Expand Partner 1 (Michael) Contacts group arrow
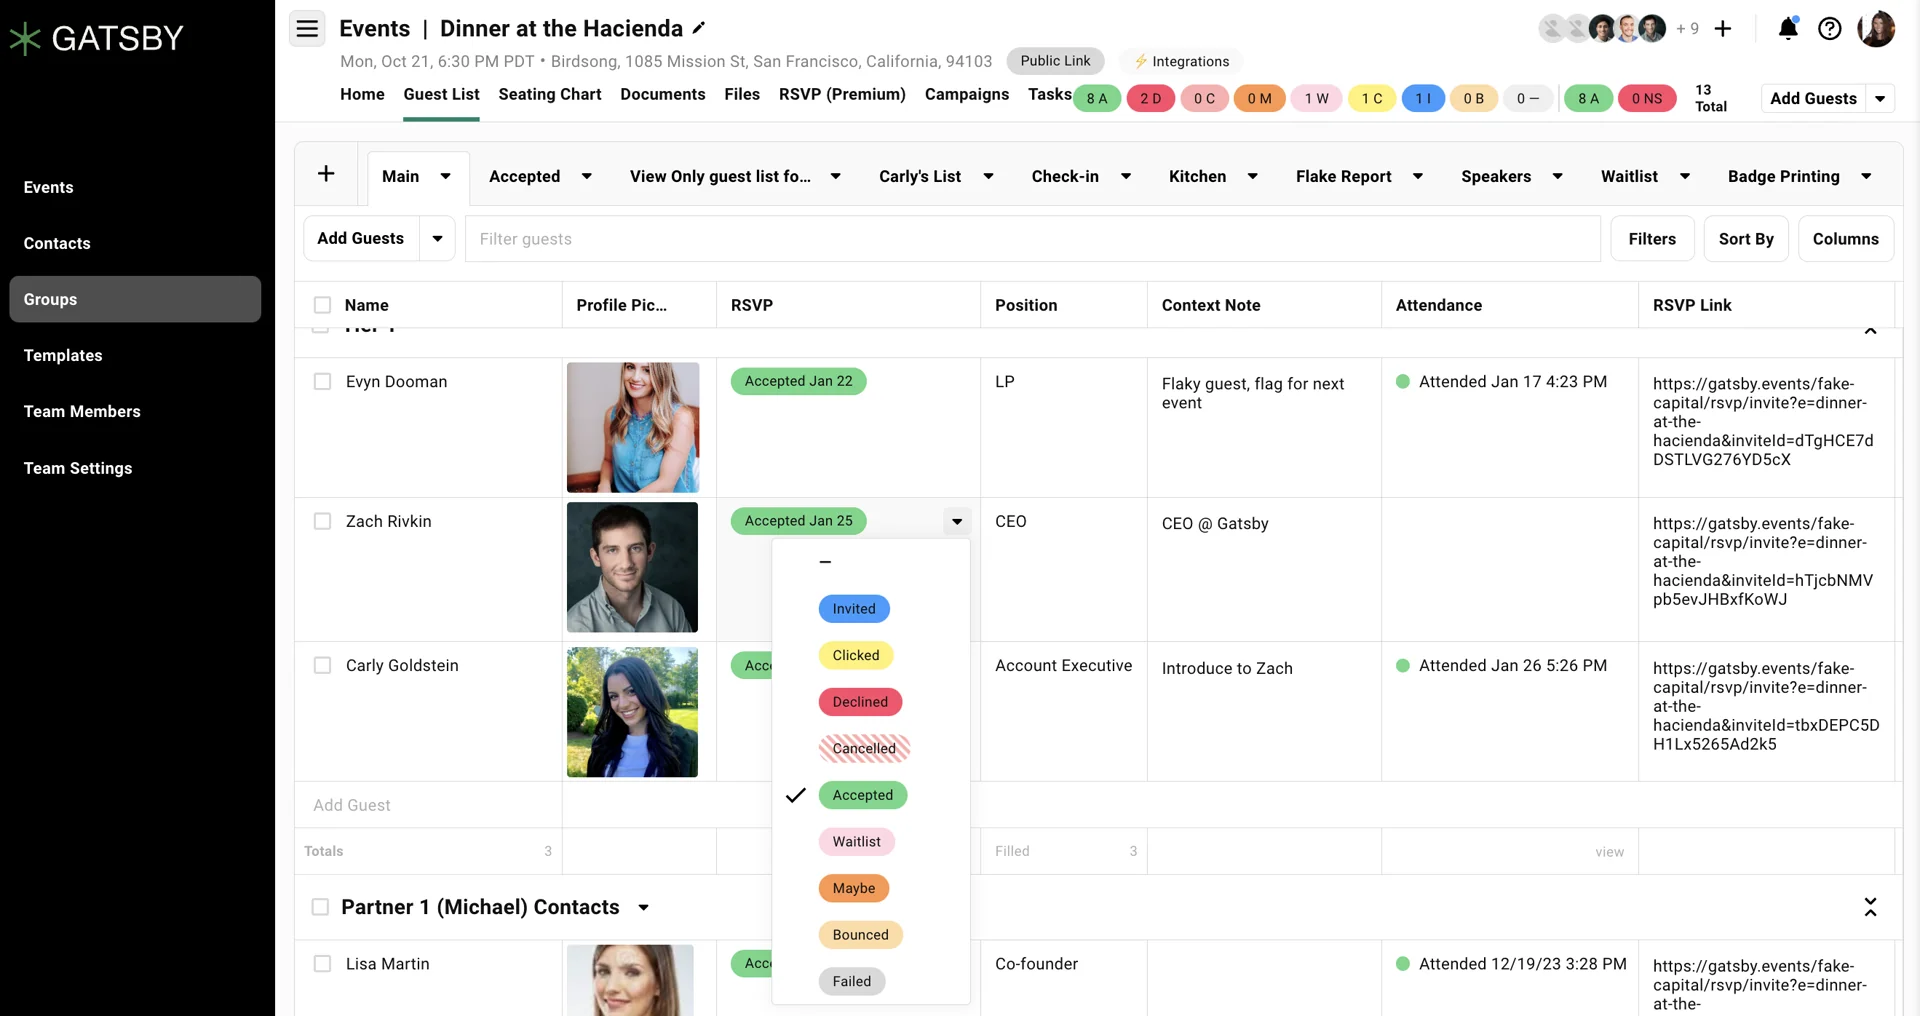The image size is (1920, 1016). (x=644, y=908)
